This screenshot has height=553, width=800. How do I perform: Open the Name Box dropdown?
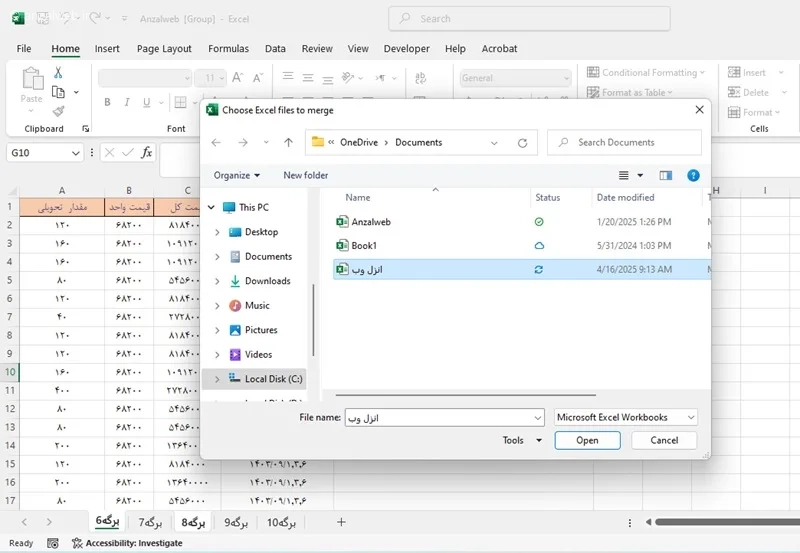[76, 153]
